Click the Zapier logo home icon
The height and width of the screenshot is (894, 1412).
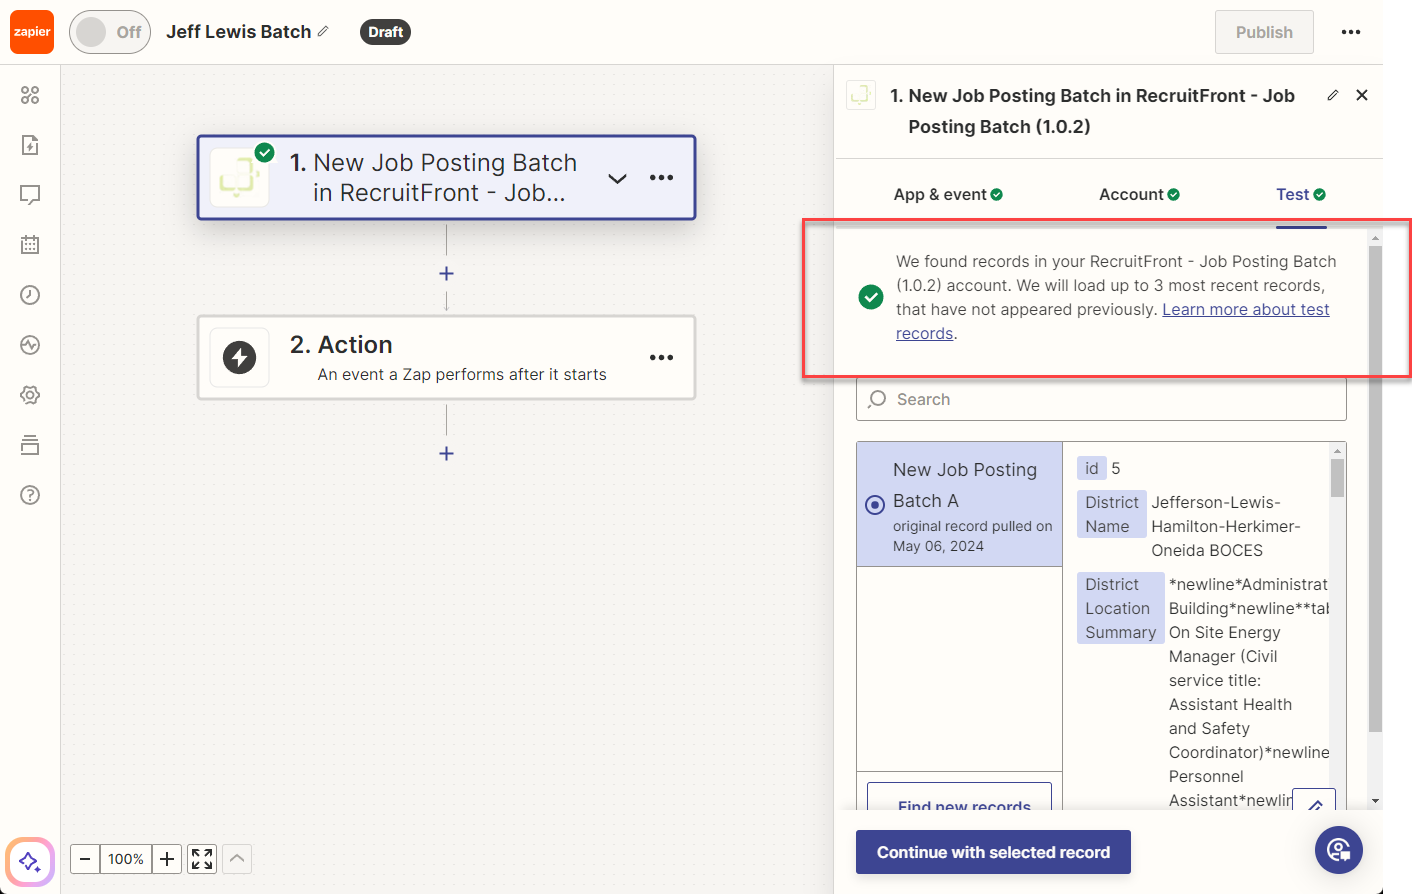coord(32,32)
